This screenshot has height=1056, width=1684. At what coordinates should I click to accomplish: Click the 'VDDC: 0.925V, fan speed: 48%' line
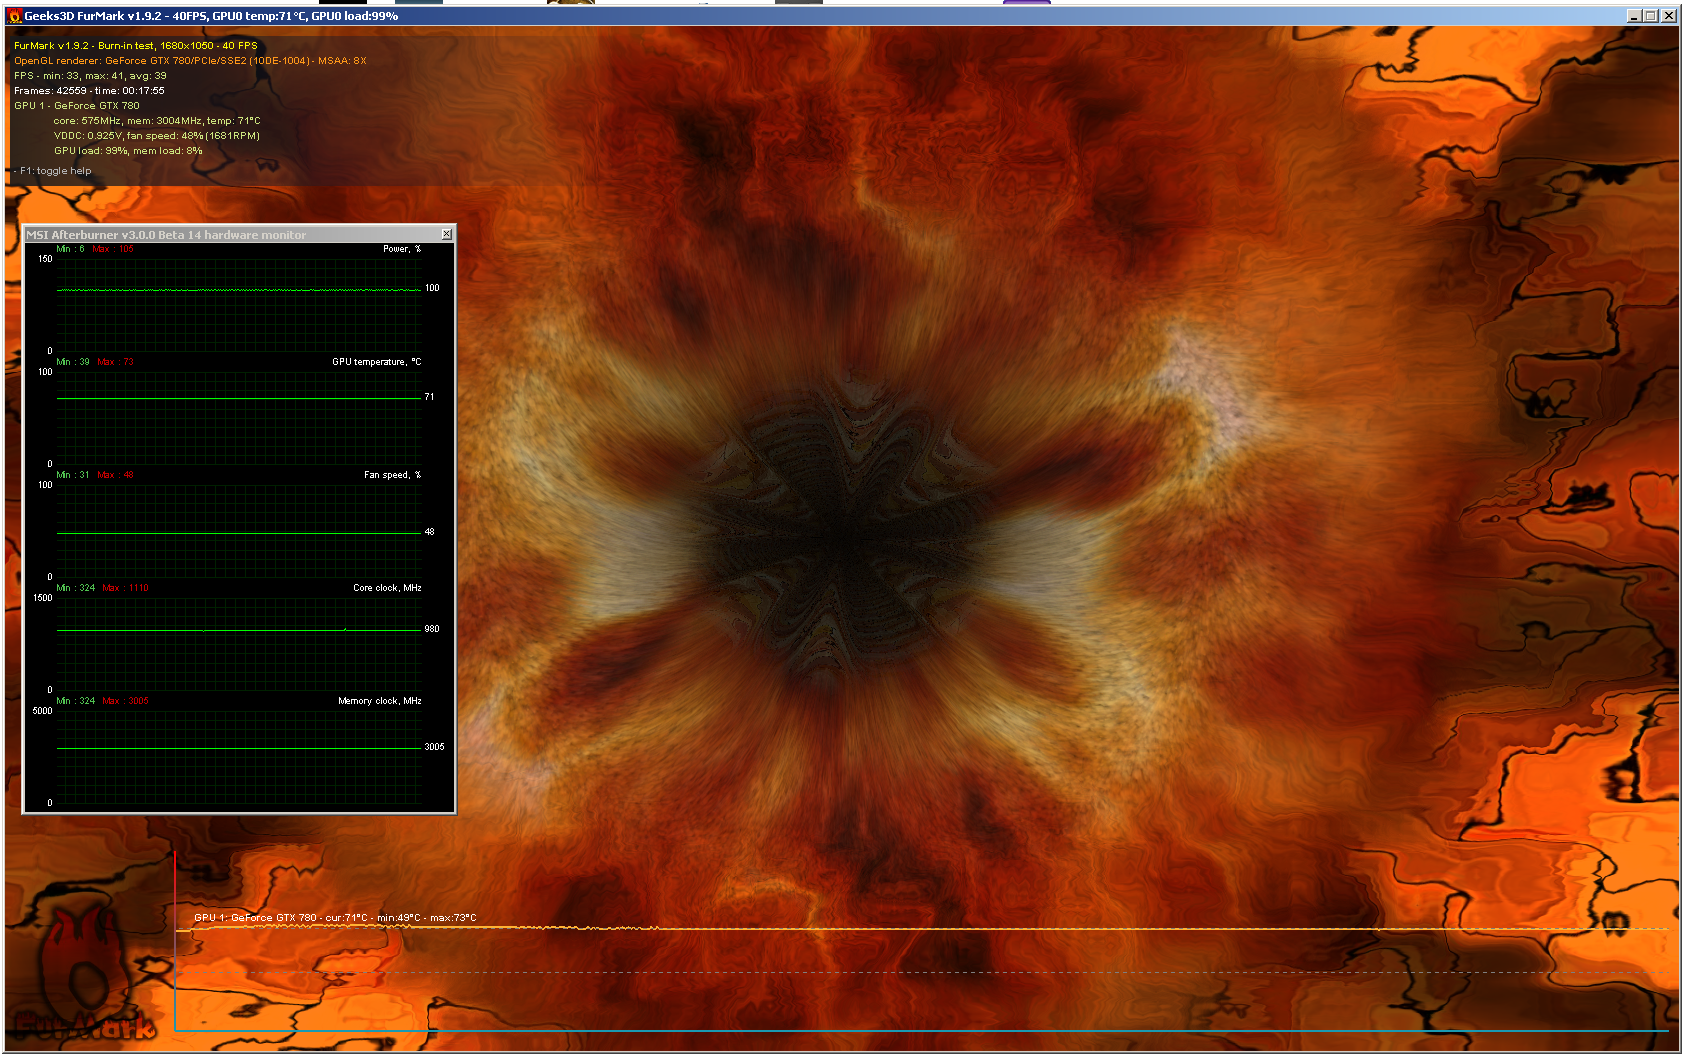coord(157,136)
